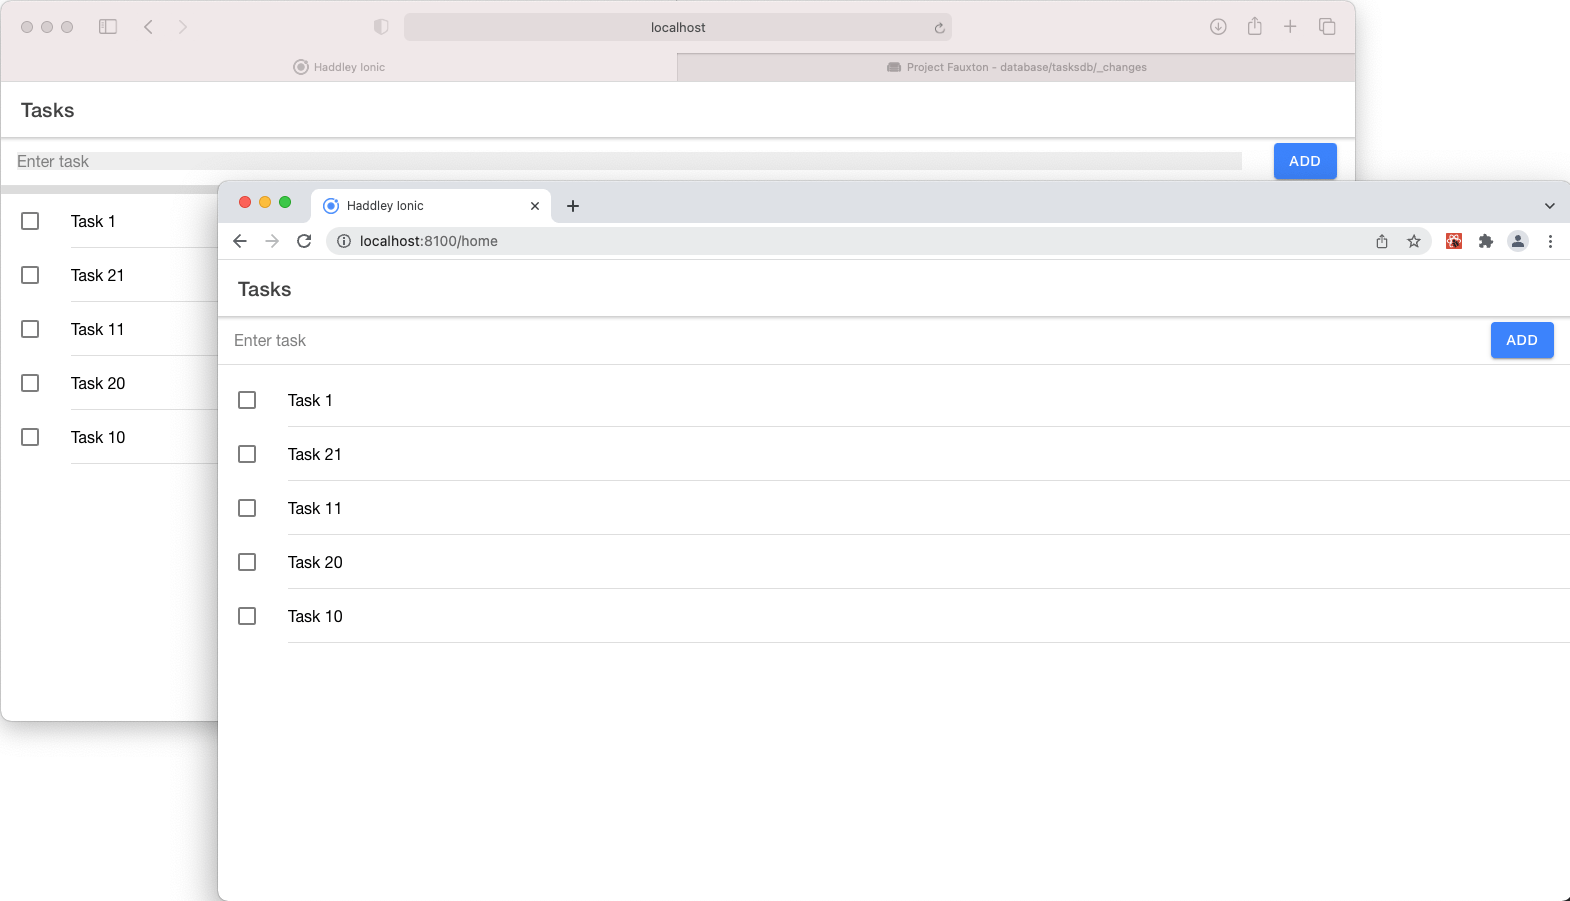Tick Task 21 in Safari window

[x=30, y=275]
